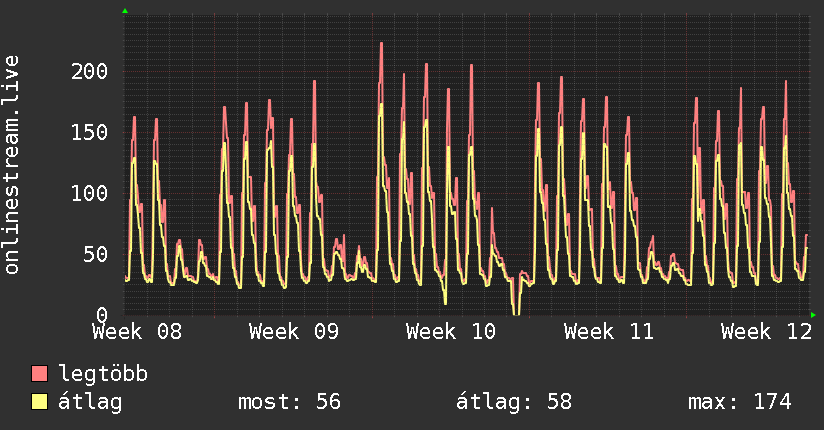This screenshot has height=430, width=824.
Task: Click the '50' y-axis value
Action: pos(96,254)
